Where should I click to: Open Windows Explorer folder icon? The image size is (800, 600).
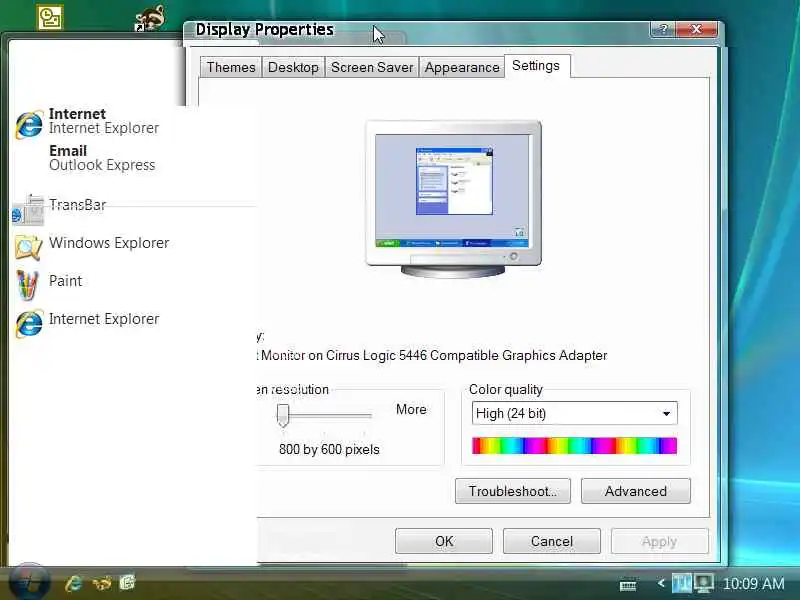click(29, 247)
